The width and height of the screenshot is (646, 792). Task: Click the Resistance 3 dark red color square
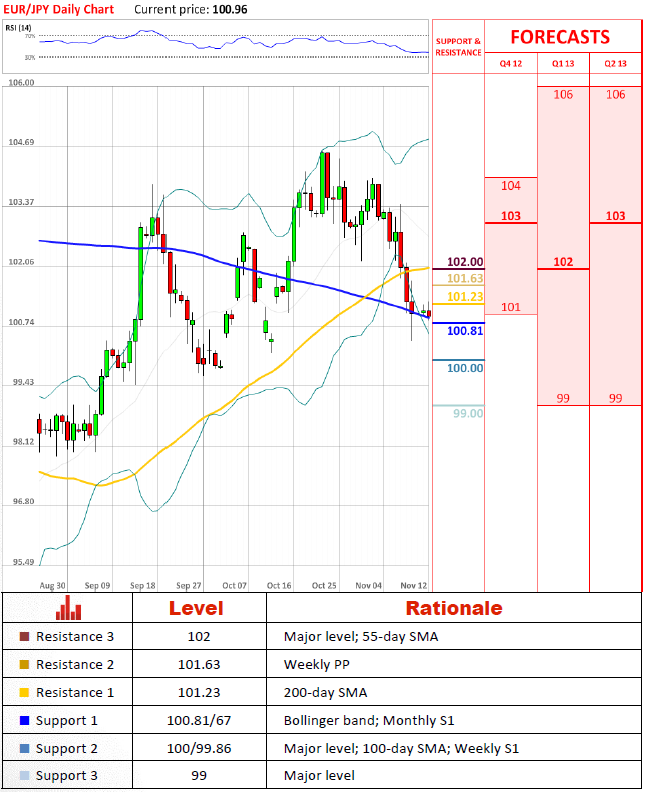click(24, 636)
